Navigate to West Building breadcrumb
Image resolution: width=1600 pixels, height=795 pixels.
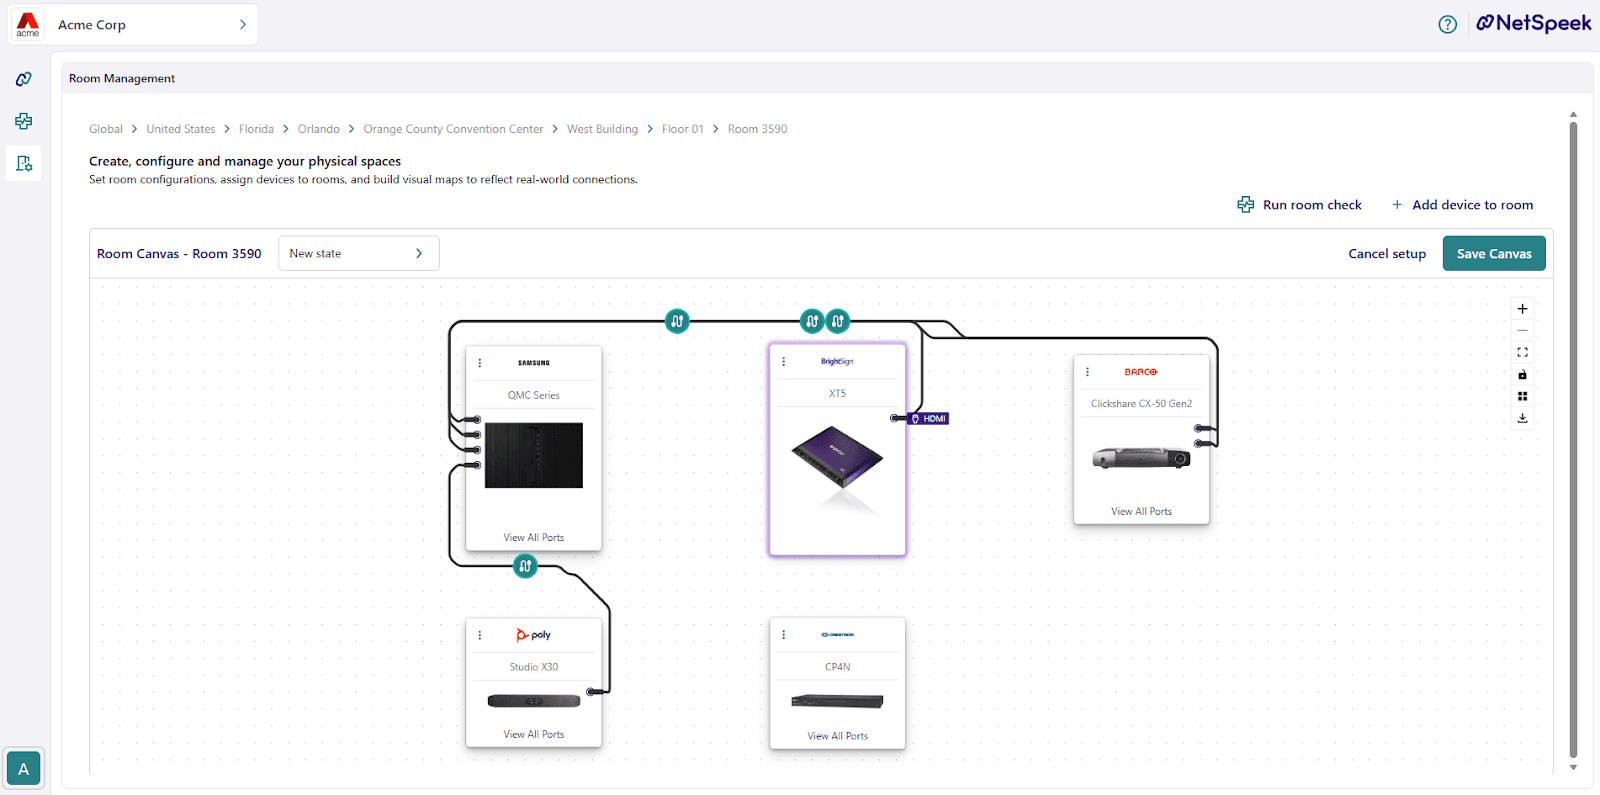[602, 129]
